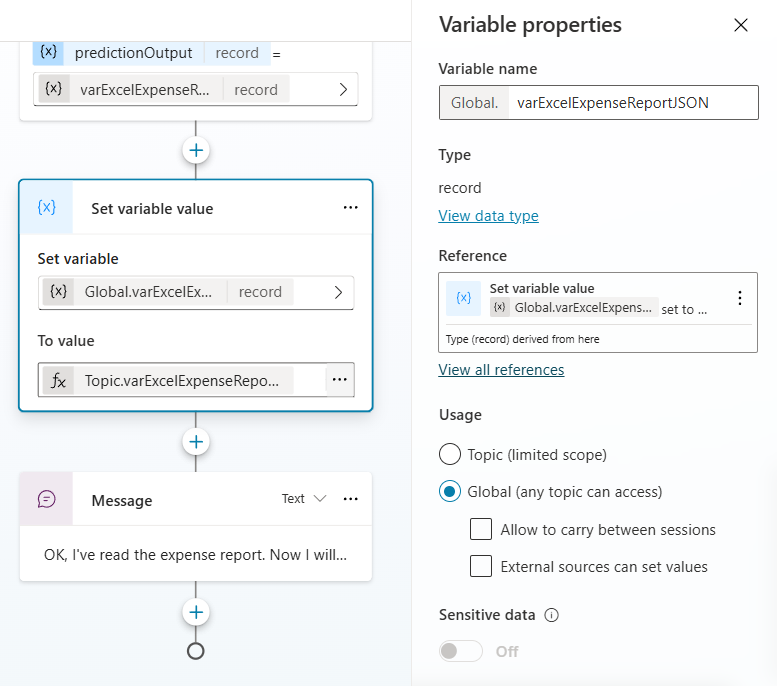Click View all references link

(x=501, y=370)
